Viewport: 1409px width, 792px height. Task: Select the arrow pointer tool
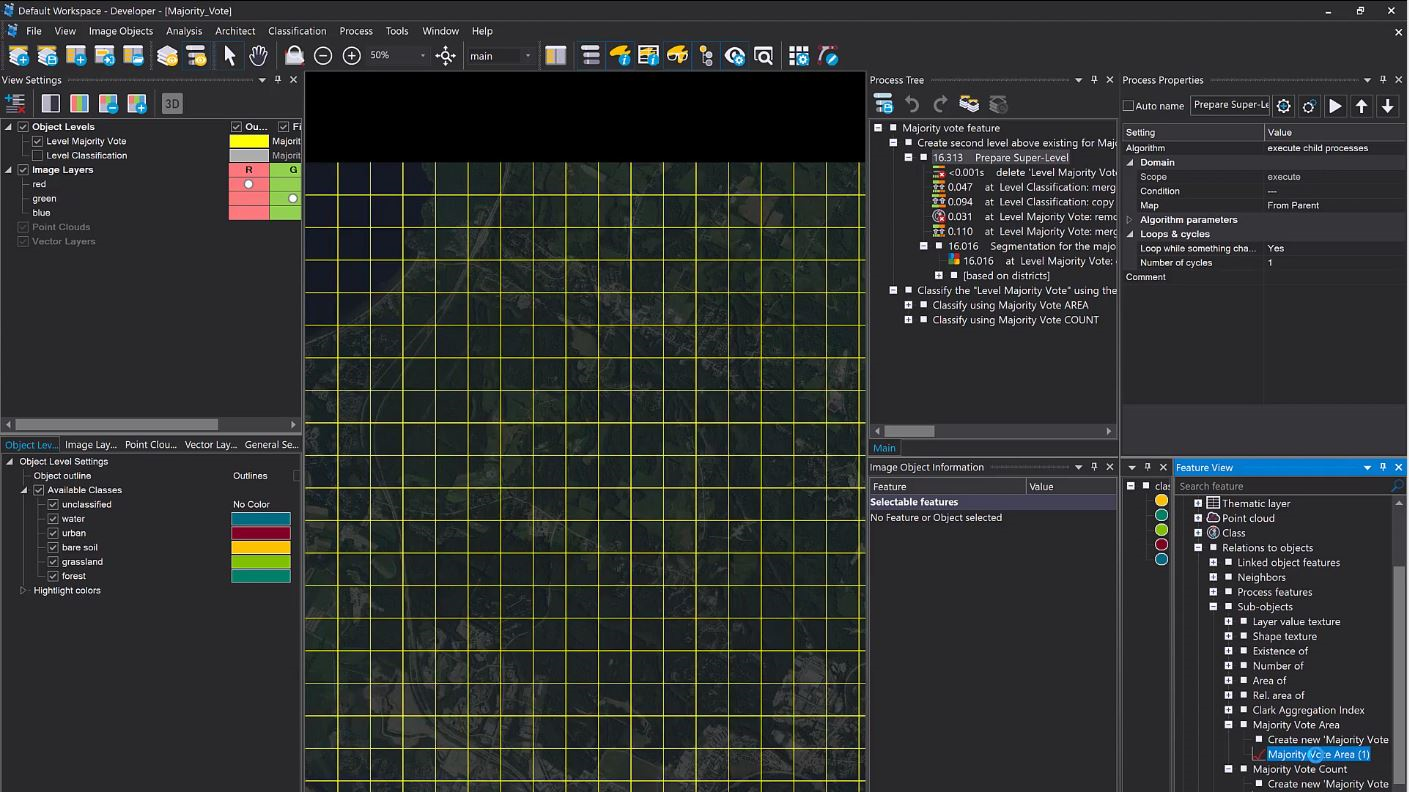pos(229,56)
